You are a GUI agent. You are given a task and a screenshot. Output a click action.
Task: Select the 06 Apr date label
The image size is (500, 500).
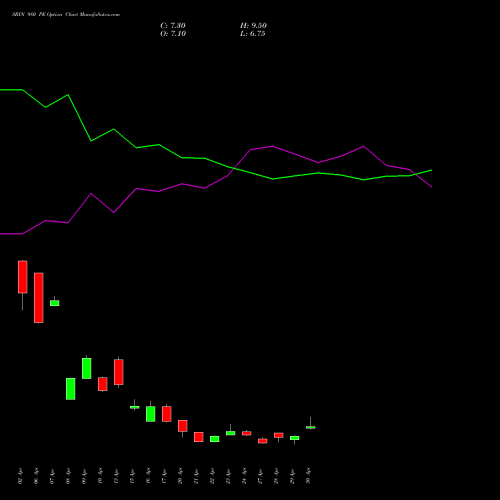pos(36,476)
